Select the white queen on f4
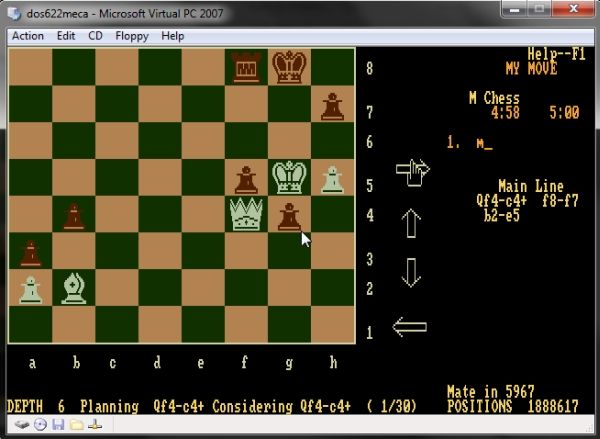Image resolution: width=600 pixels, height=439 pixels. pyautogui.click(x=246, y=214)
